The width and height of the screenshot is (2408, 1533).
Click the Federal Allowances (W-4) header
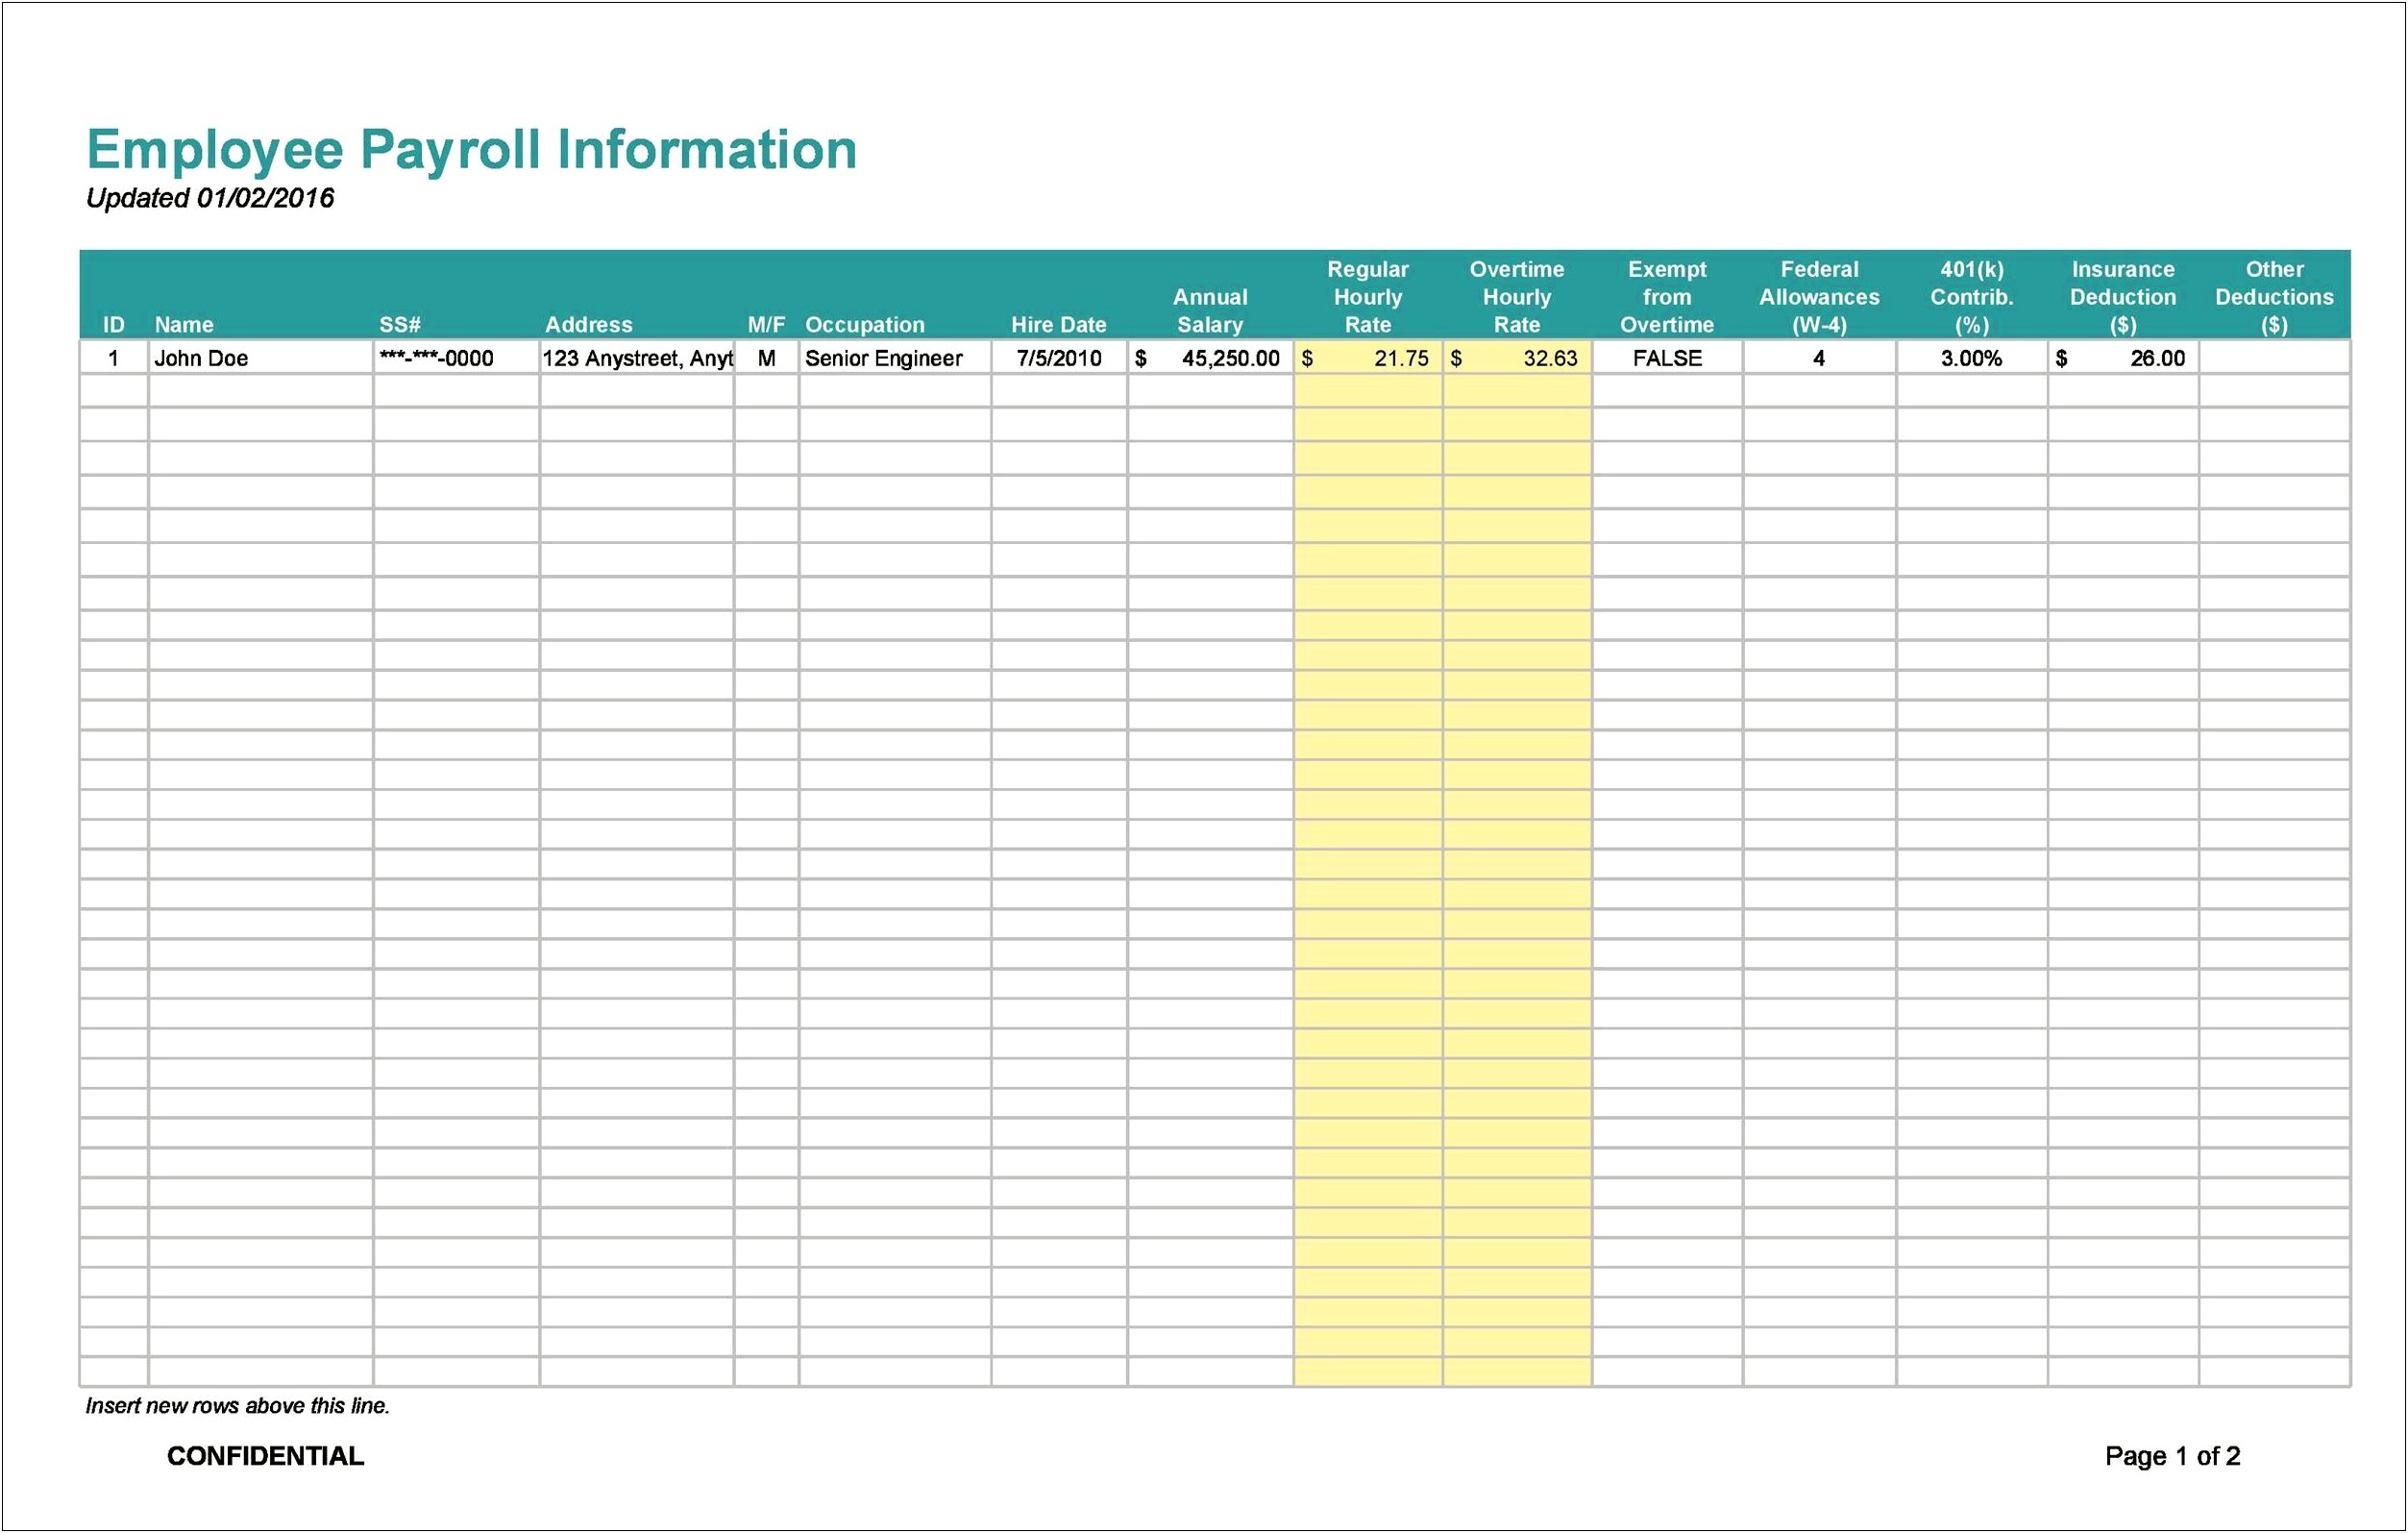click(x=1820, y=297)
